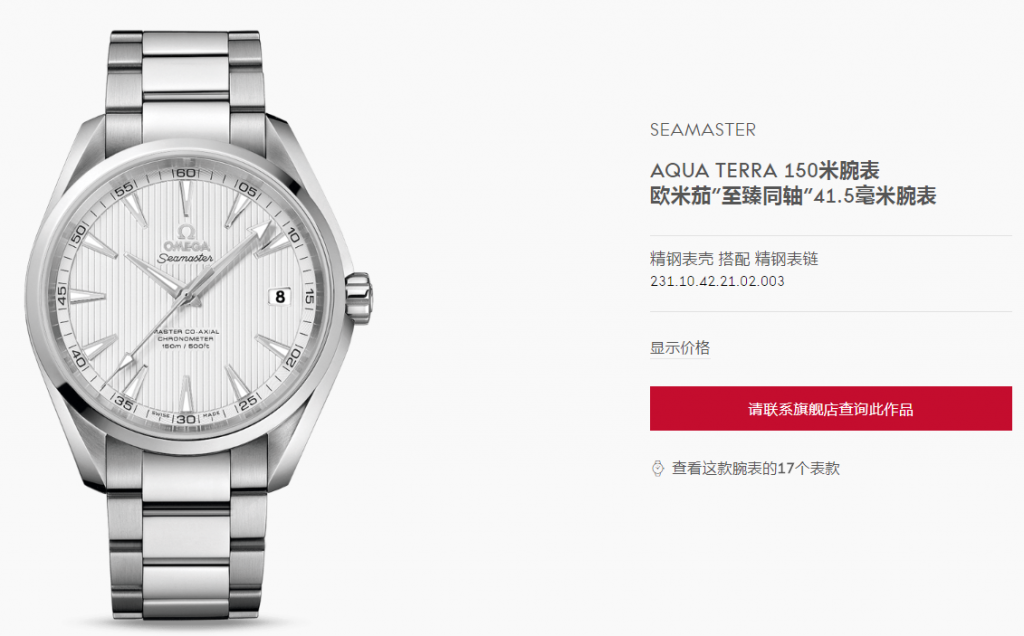Open the 显示价格 link

point(679,347)
